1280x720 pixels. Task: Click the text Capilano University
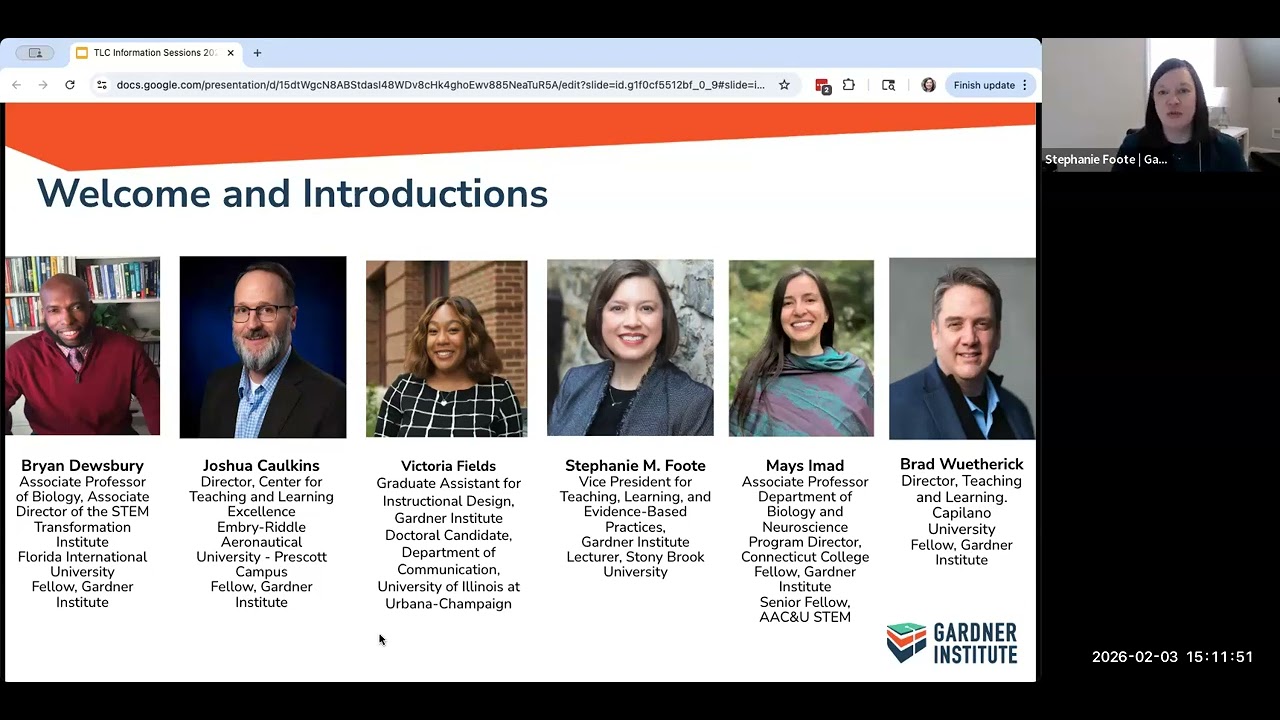pyautogui.click(x=962, y=521)
